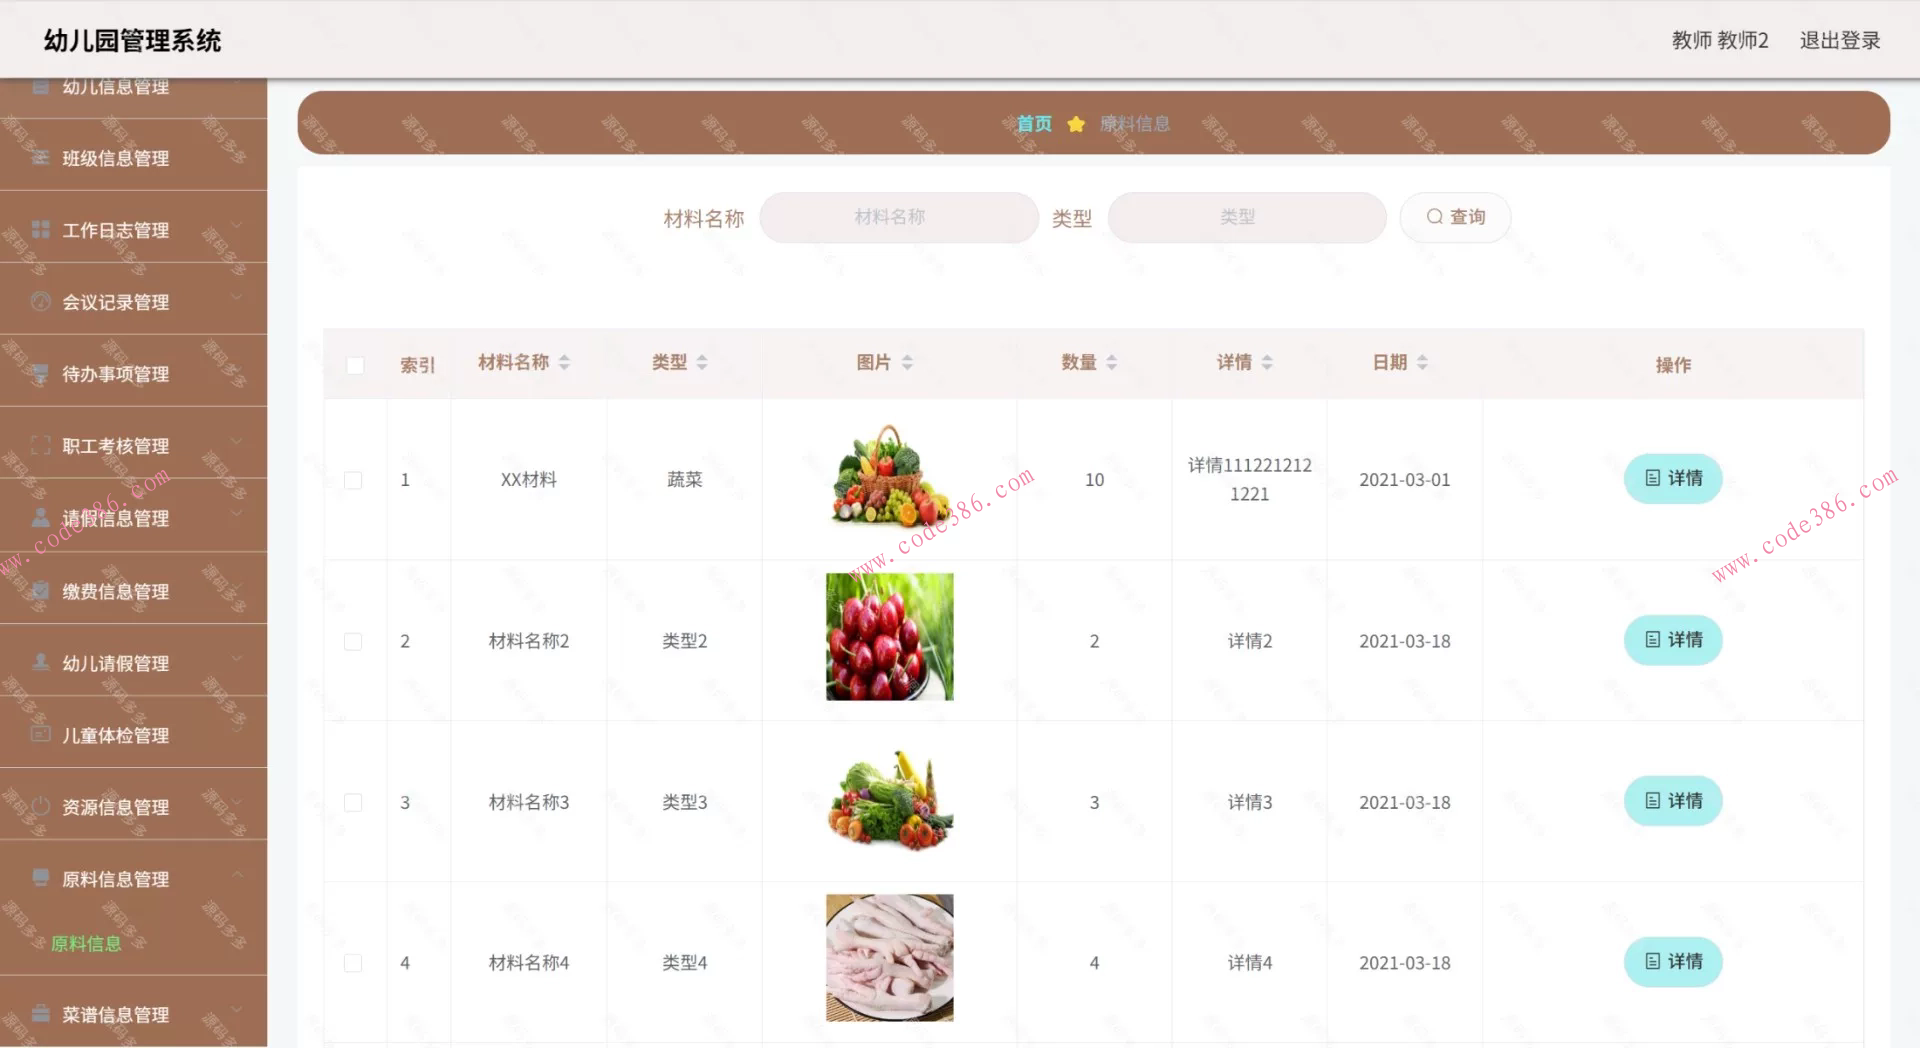The image size is (1920, 1048).
Task: Click the 材料名称 search input field
Action: pyautogui.click(x=898, y=217)
